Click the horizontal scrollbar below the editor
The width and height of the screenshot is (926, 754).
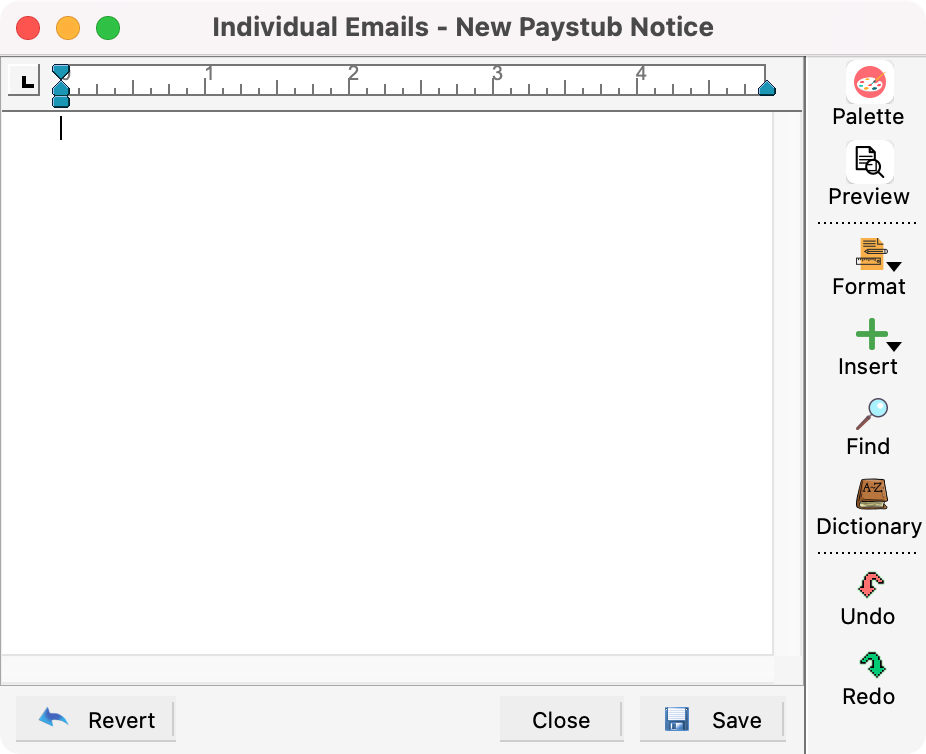[387, 668]
